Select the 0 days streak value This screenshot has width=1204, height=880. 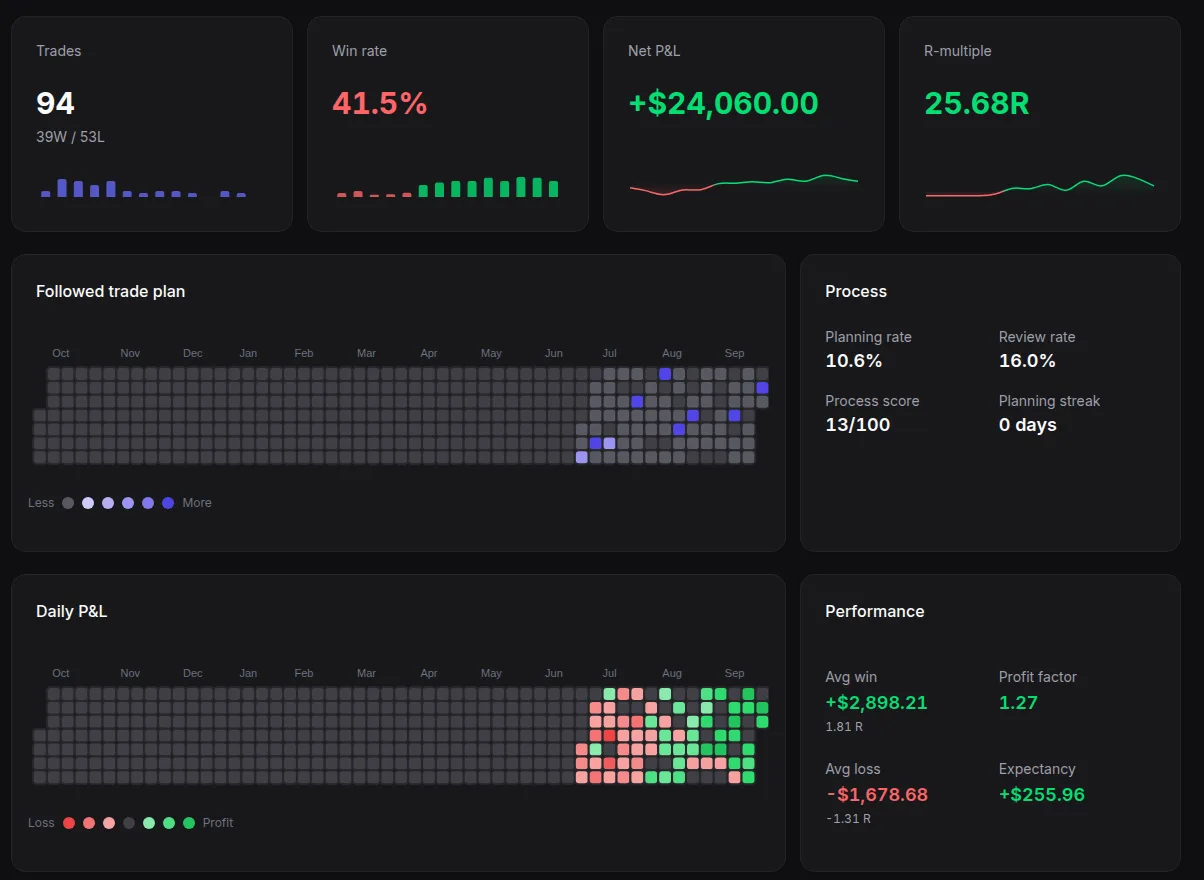pos(1028,425)
